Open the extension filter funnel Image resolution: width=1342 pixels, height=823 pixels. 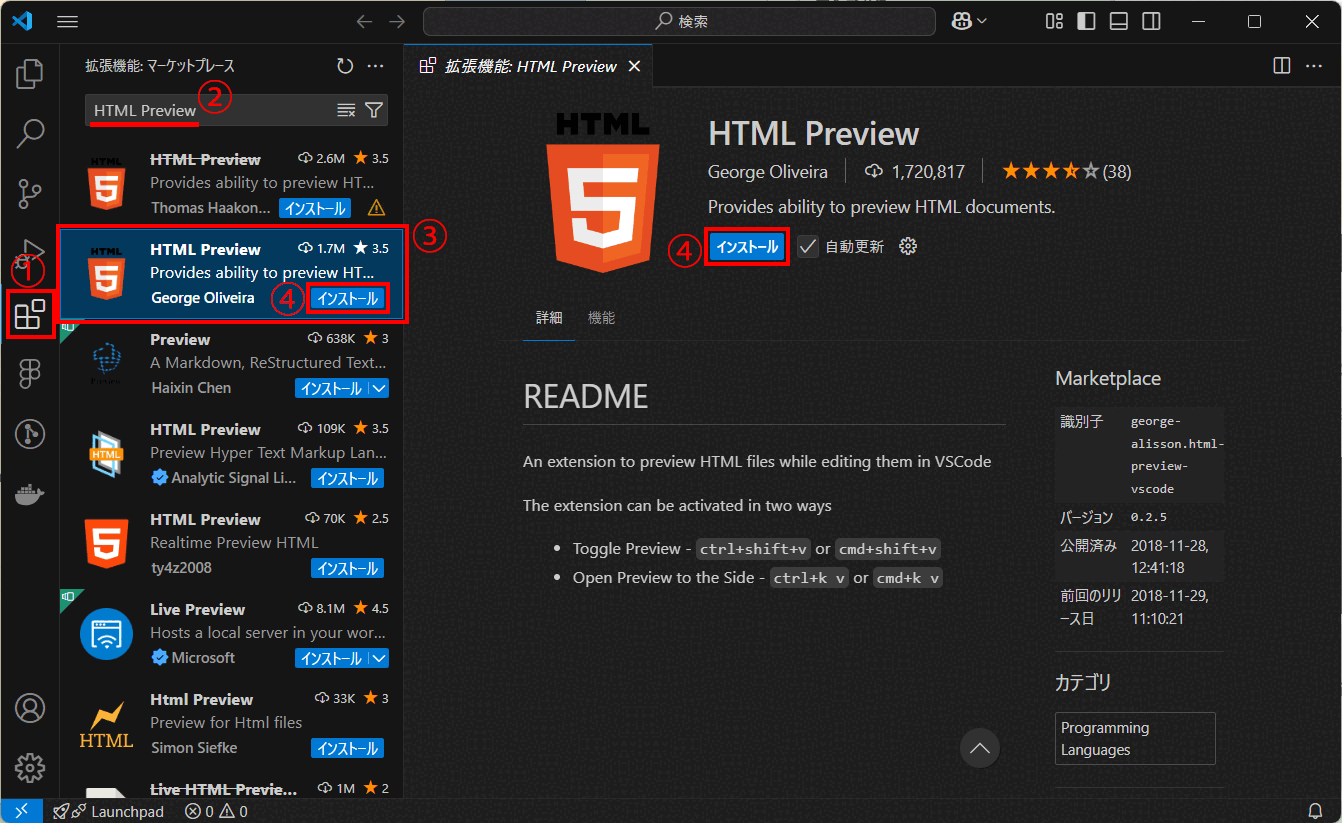click(374, 110)
